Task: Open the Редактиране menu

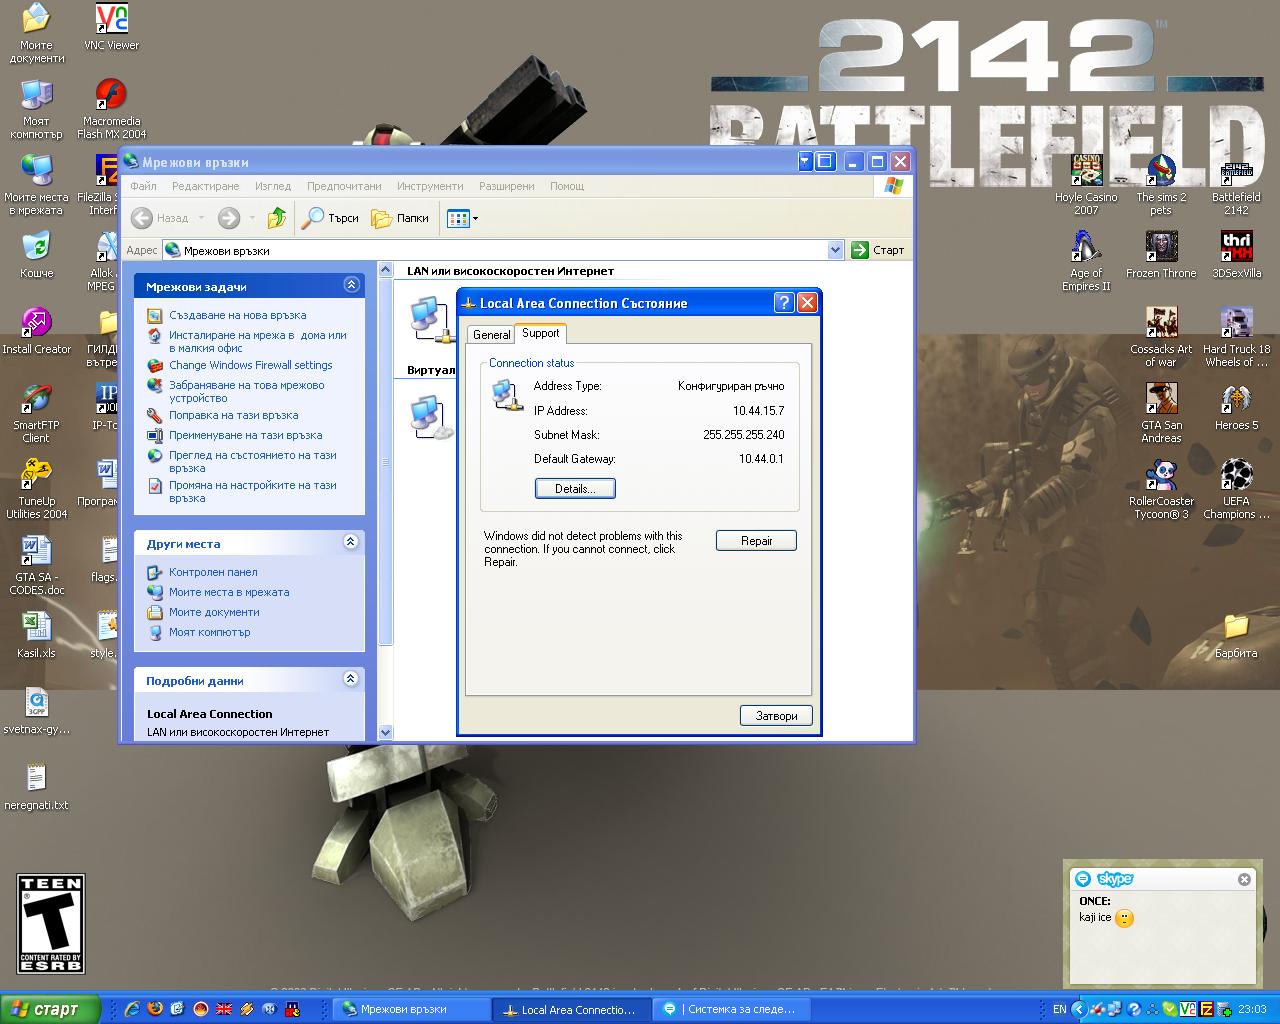Action: [x=205, y=186]
